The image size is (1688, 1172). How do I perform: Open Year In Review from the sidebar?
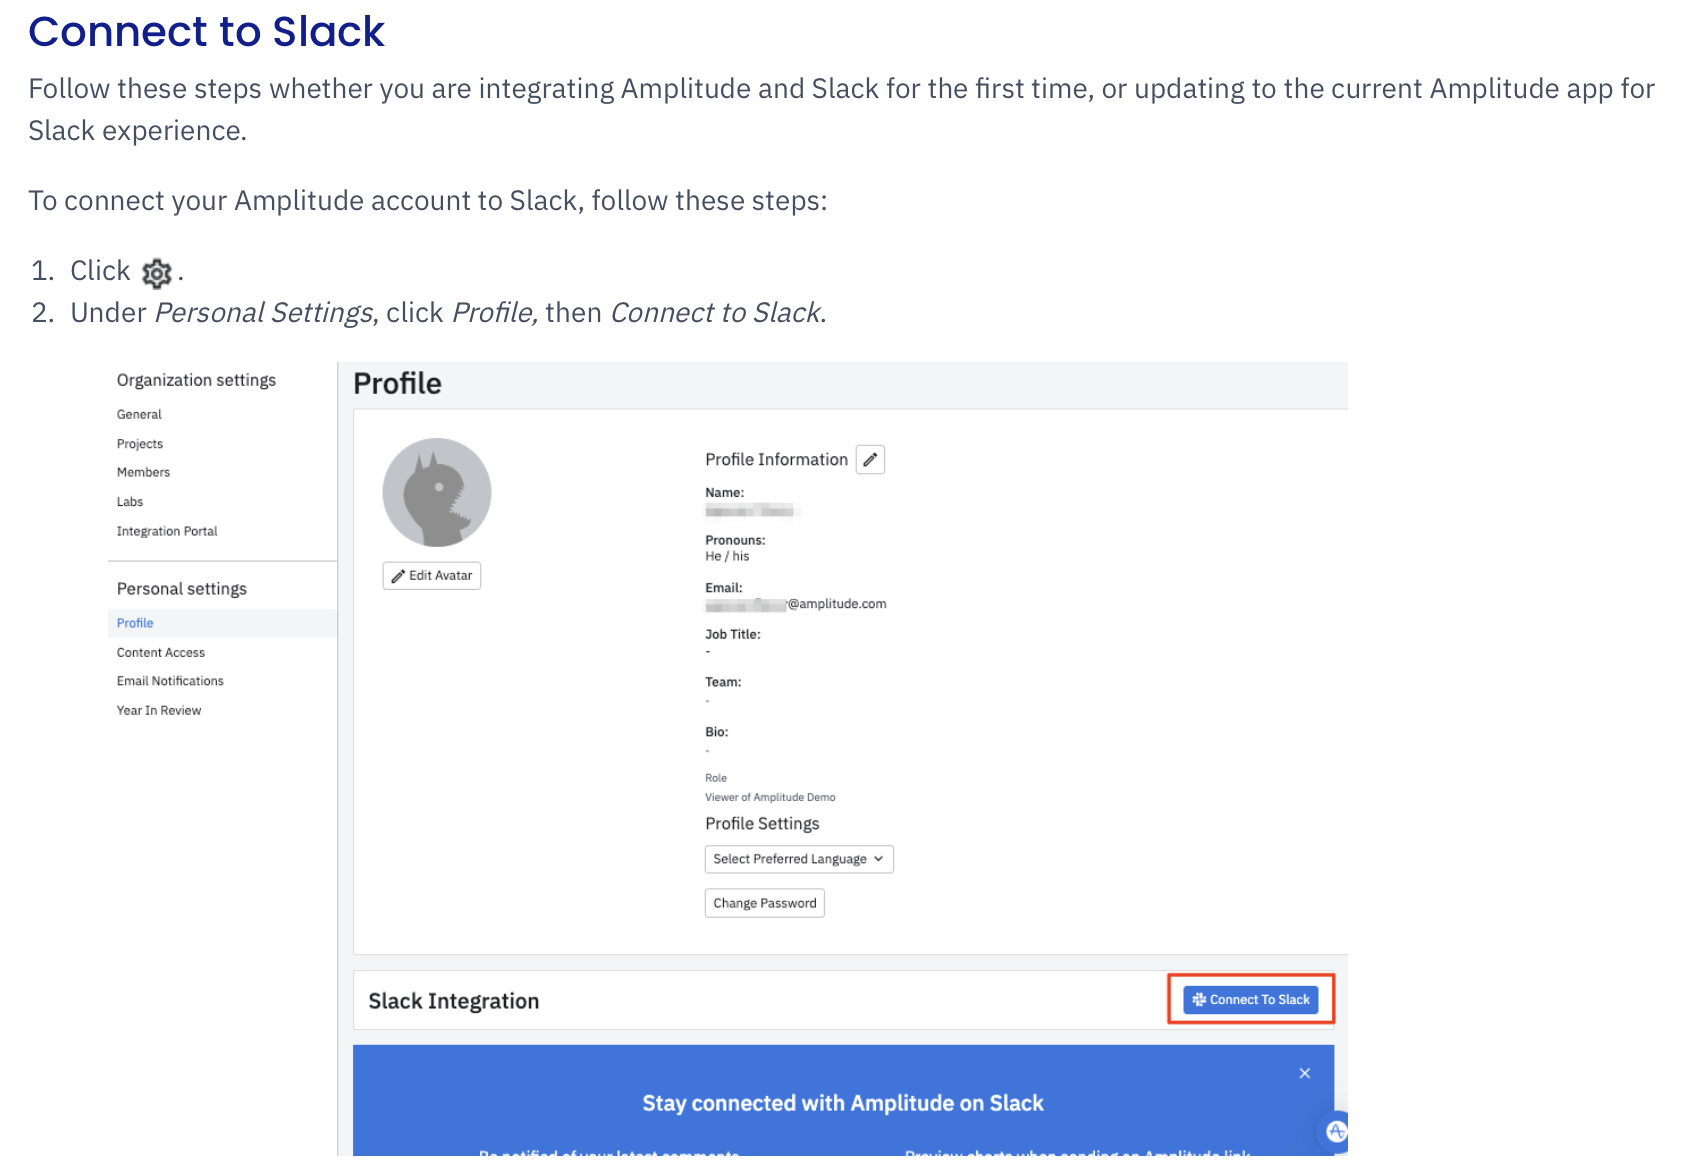pyautogui.click(x=159, y=710)
